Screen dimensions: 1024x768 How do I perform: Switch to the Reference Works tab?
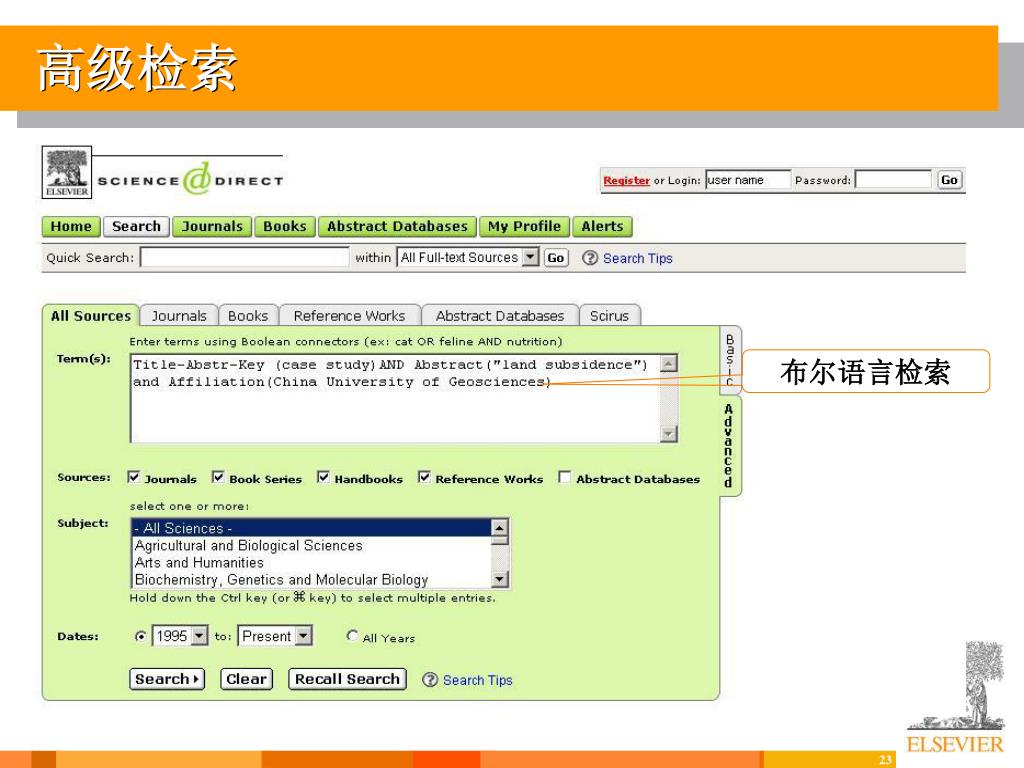coord(349,316)
